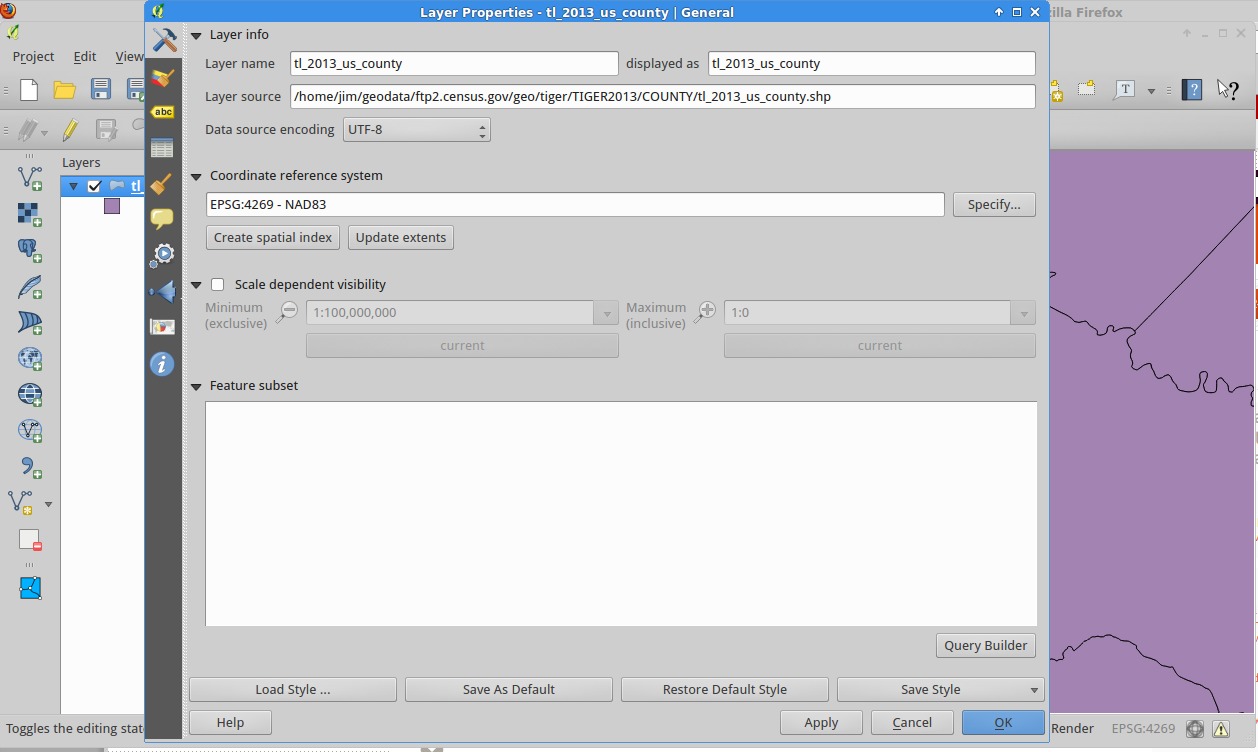Click the Add PostGIS Layer elephant icon
Screen dimensions: 1258x752
(30, 250)
